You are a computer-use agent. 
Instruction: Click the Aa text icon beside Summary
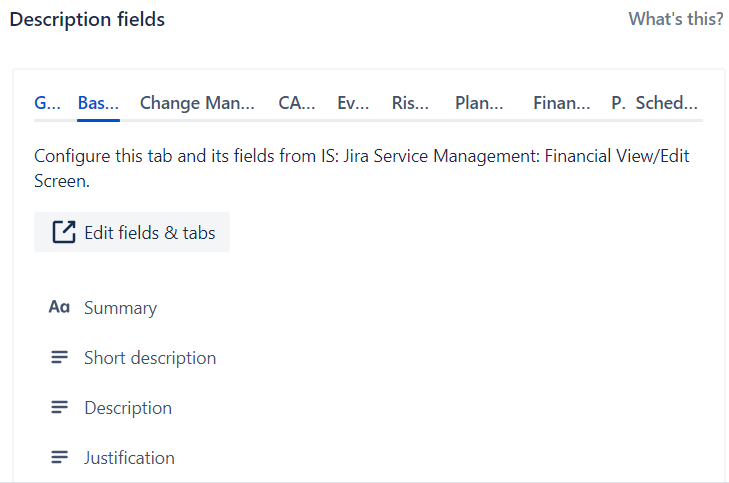coord(59,307)
